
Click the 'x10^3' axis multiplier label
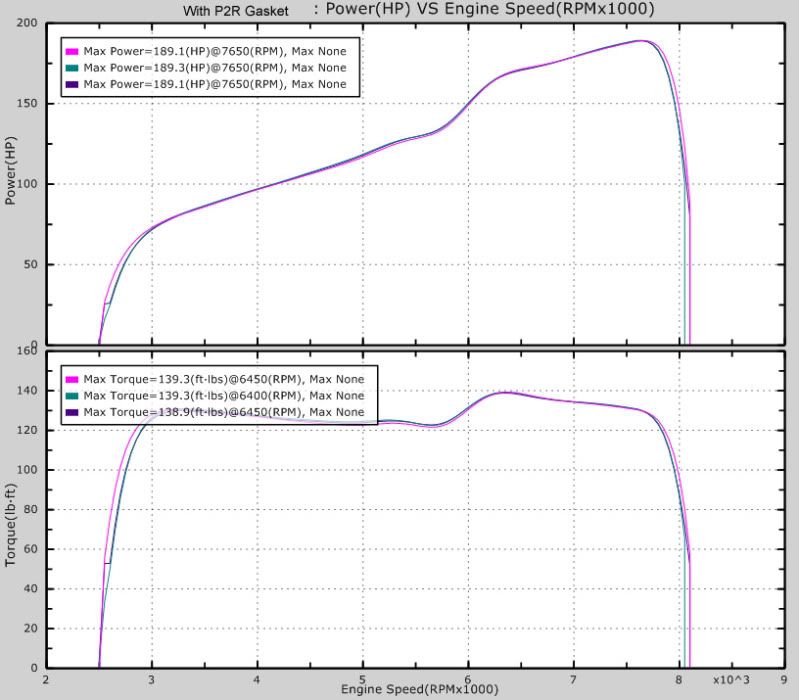coord(731,680)
